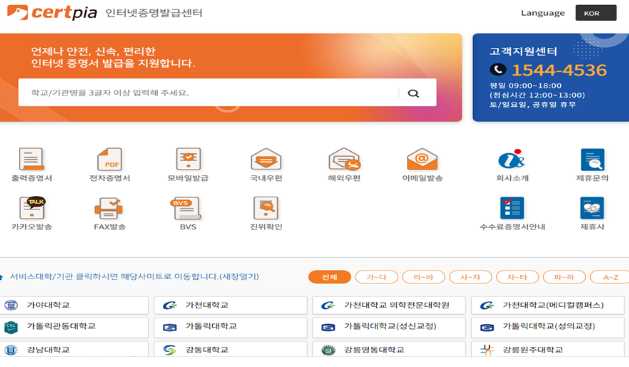Choose the 해외우편 overseas mail icon
The height and width of the screenshot is (367, 629).
[x=344, y=160]
